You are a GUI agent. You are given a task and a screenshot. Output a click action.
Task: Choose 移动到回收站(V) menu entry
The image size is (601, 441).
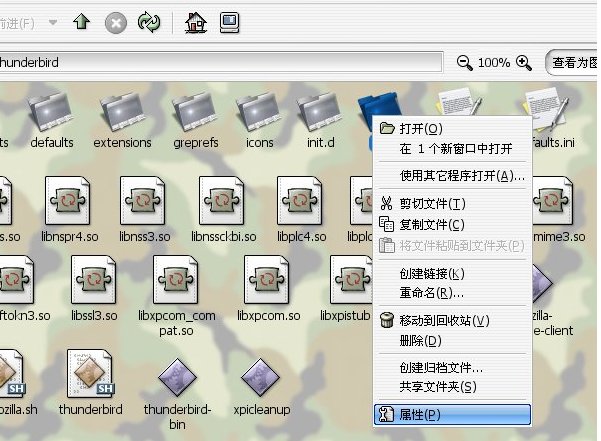pyautogui.click(x=452, y=320)
